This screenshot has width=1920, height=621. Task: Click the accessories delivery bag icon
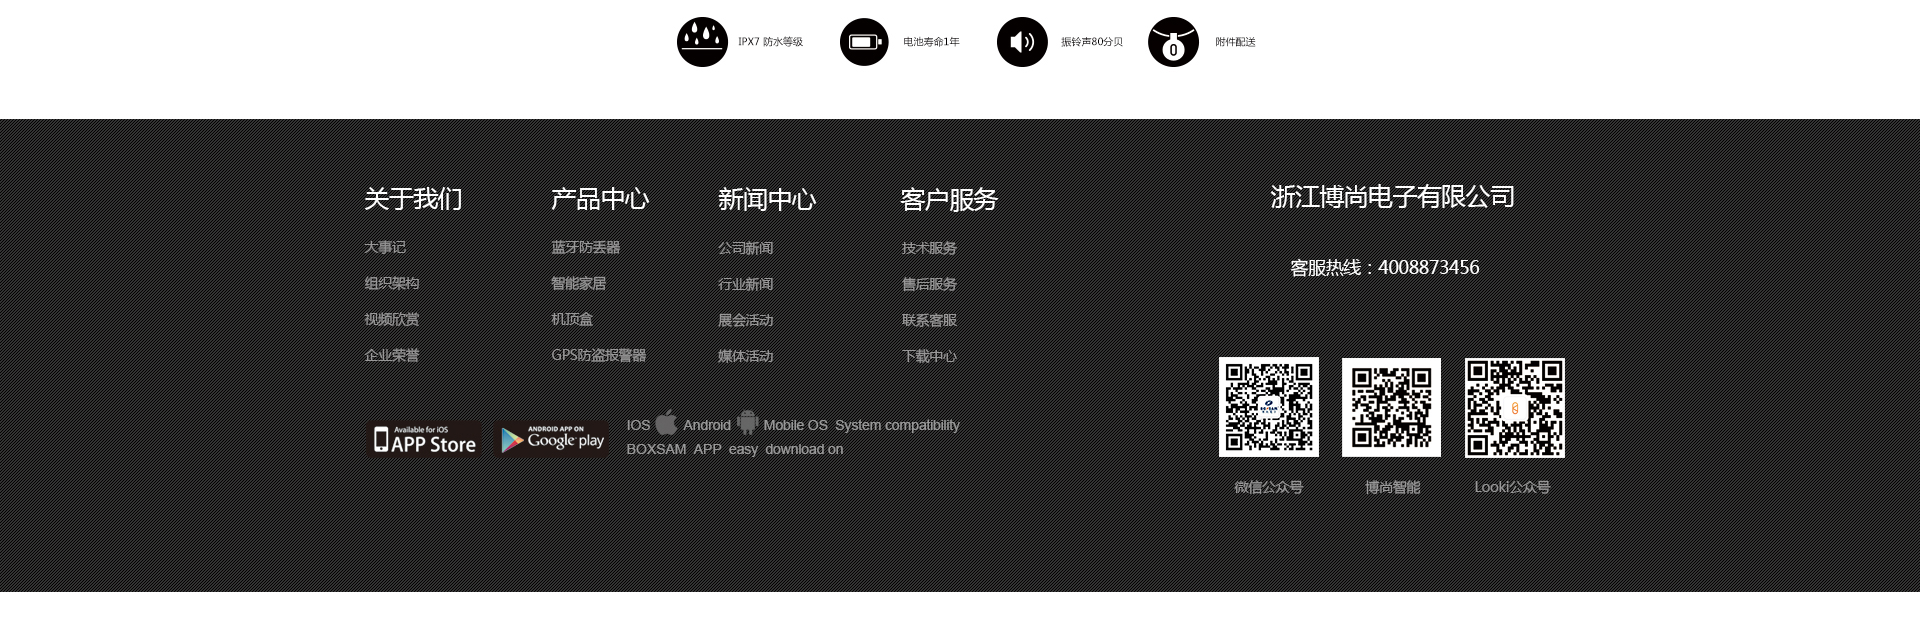[x=1173, y=42]
